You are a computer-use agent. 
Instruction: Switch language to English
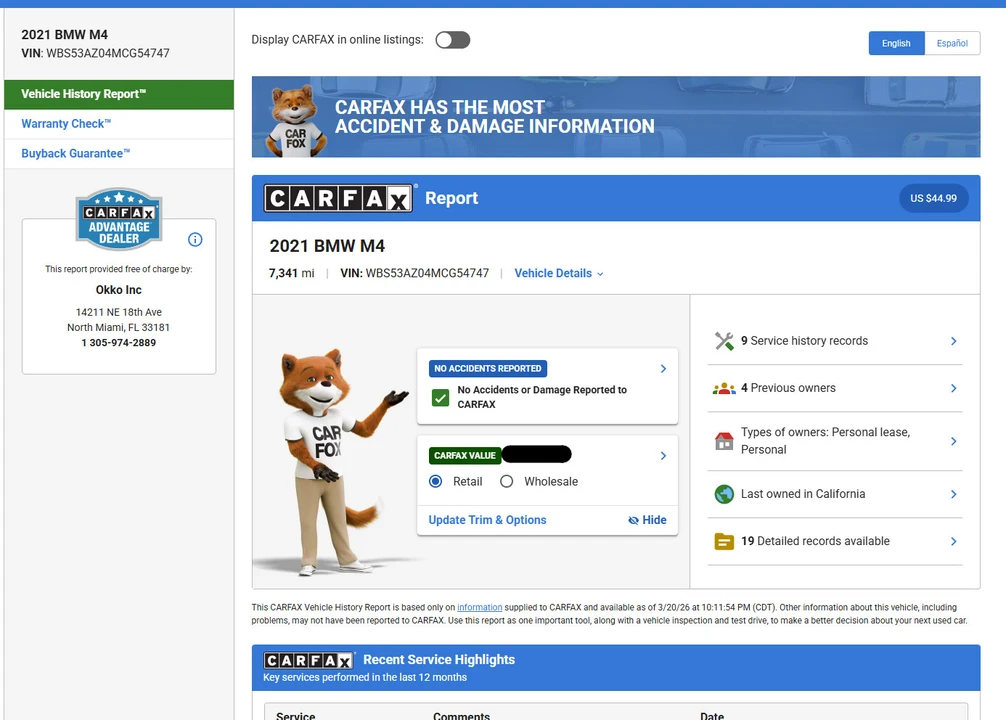coord(896,43)
